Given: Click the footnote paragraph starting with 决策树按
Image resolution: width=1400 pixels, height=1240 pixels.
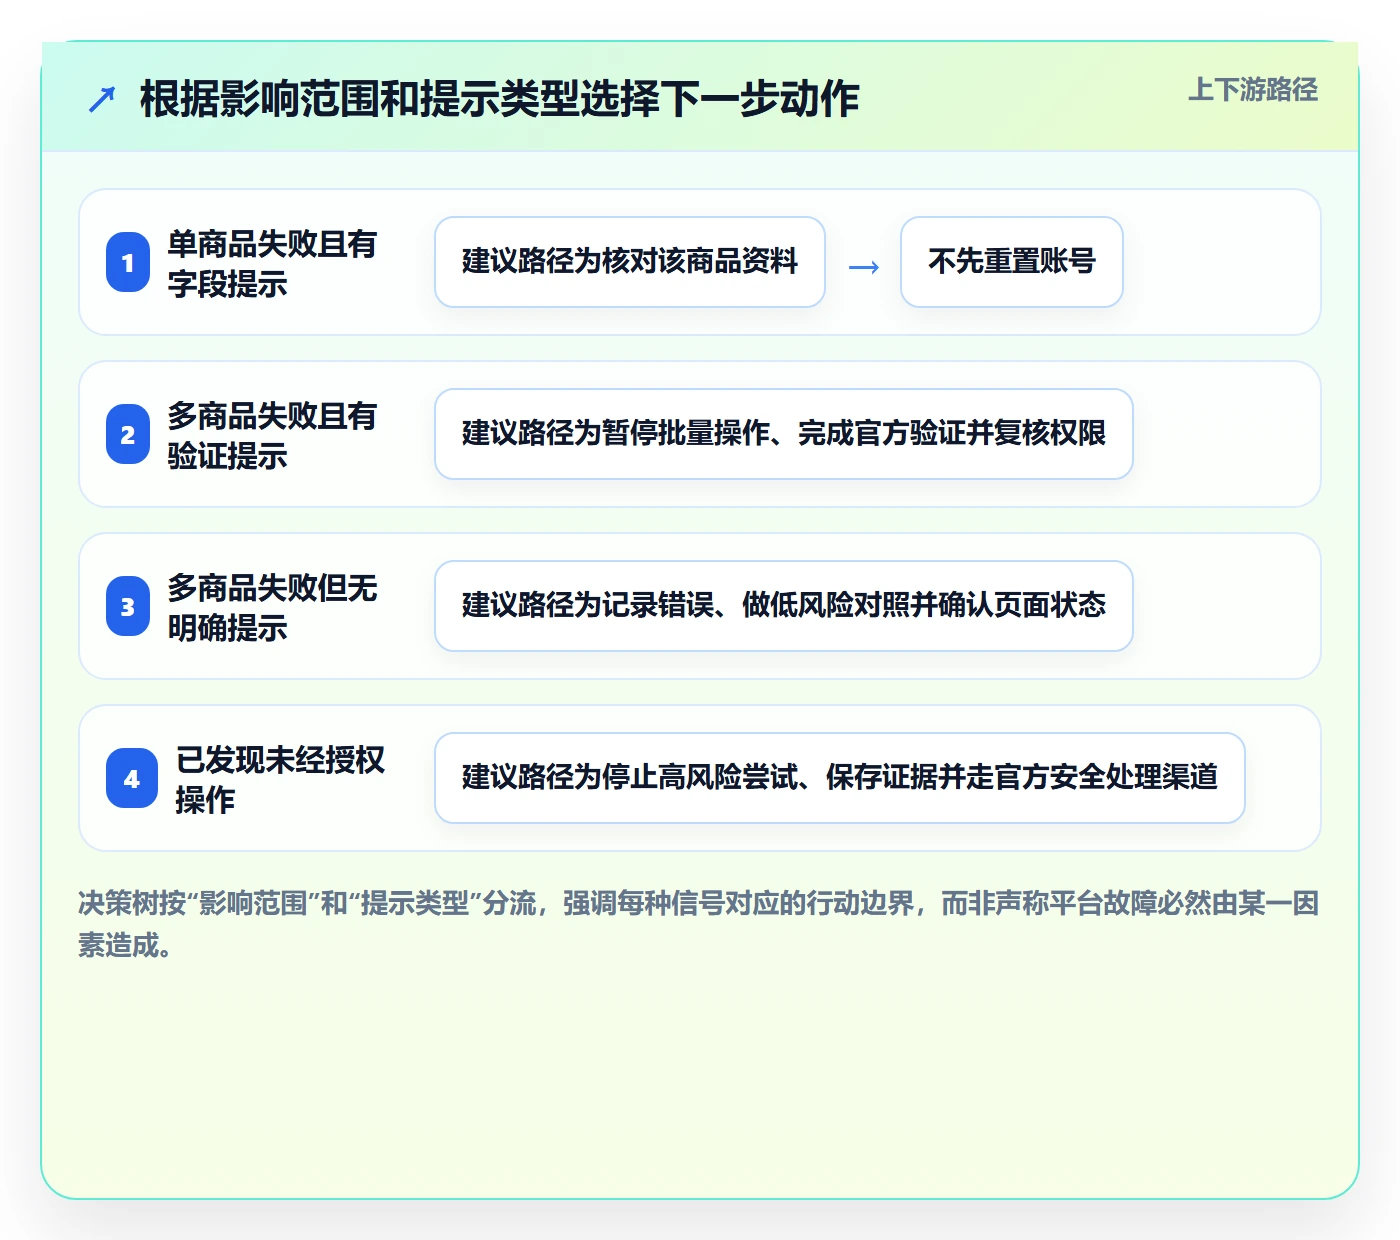Looking at the screenshot, I should (699, 924).
